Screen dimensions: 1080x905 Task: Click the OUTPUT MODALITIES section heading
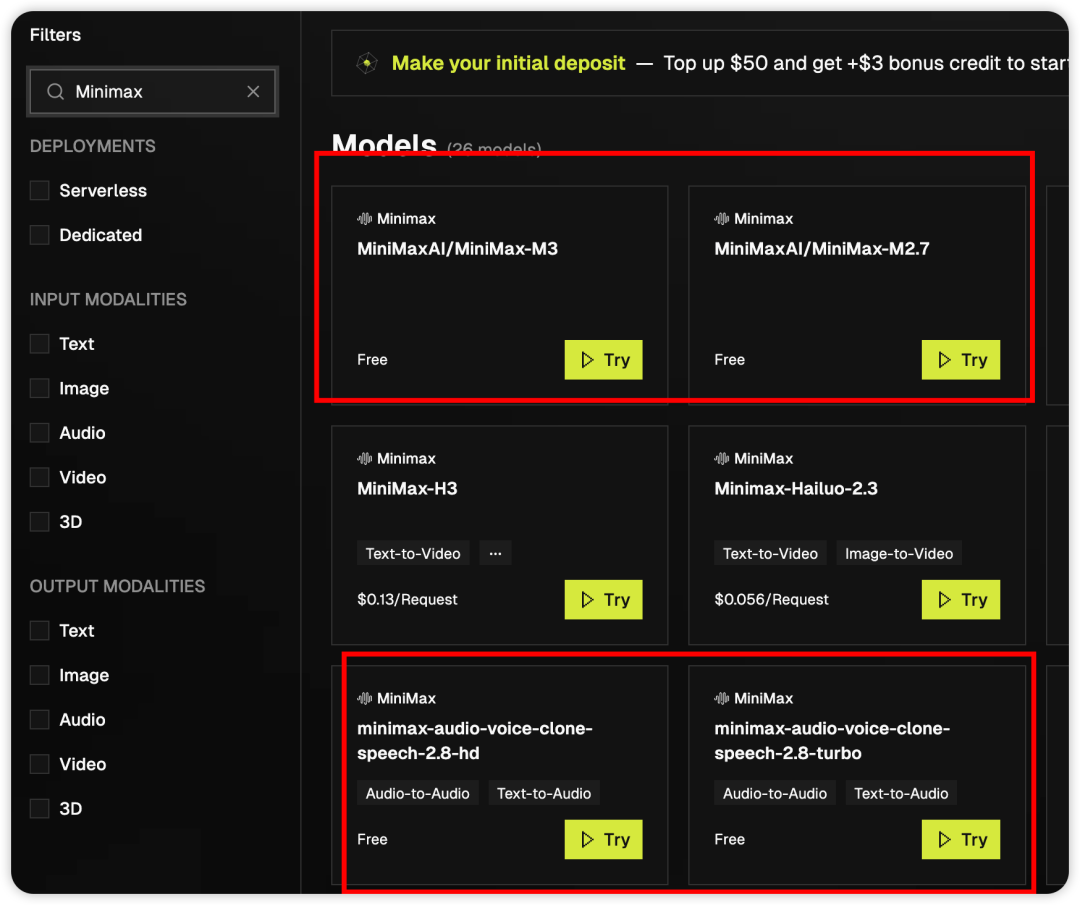click(x=117, y=586)
